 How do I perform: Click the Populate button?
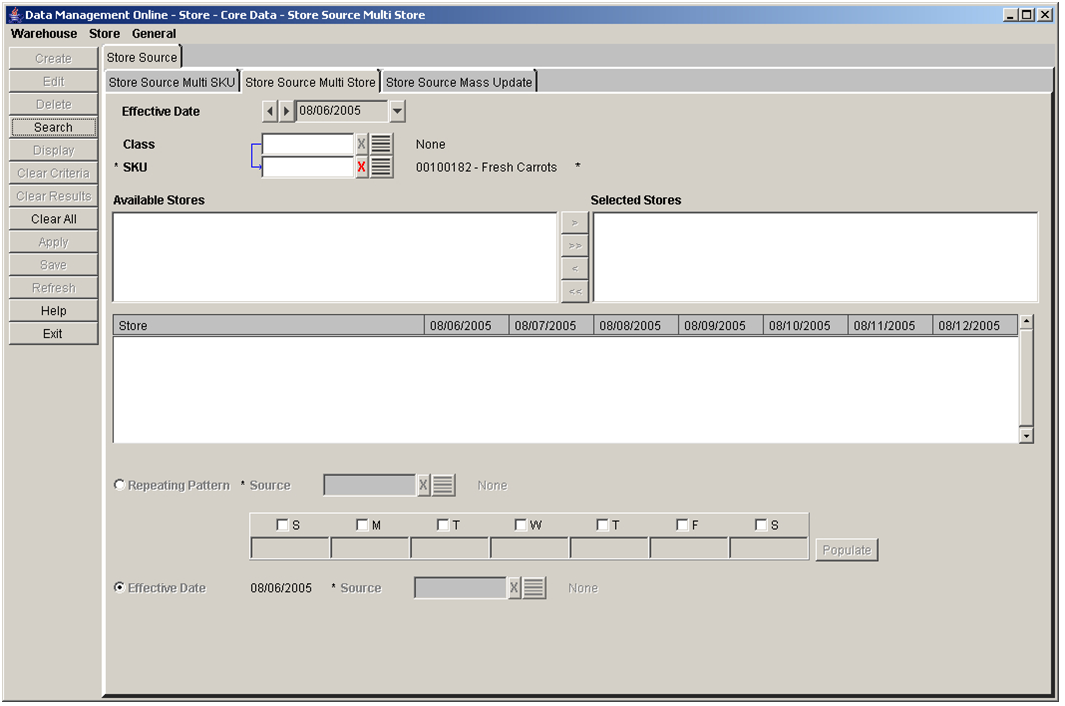pyautogui.click(x=847, y=550)
